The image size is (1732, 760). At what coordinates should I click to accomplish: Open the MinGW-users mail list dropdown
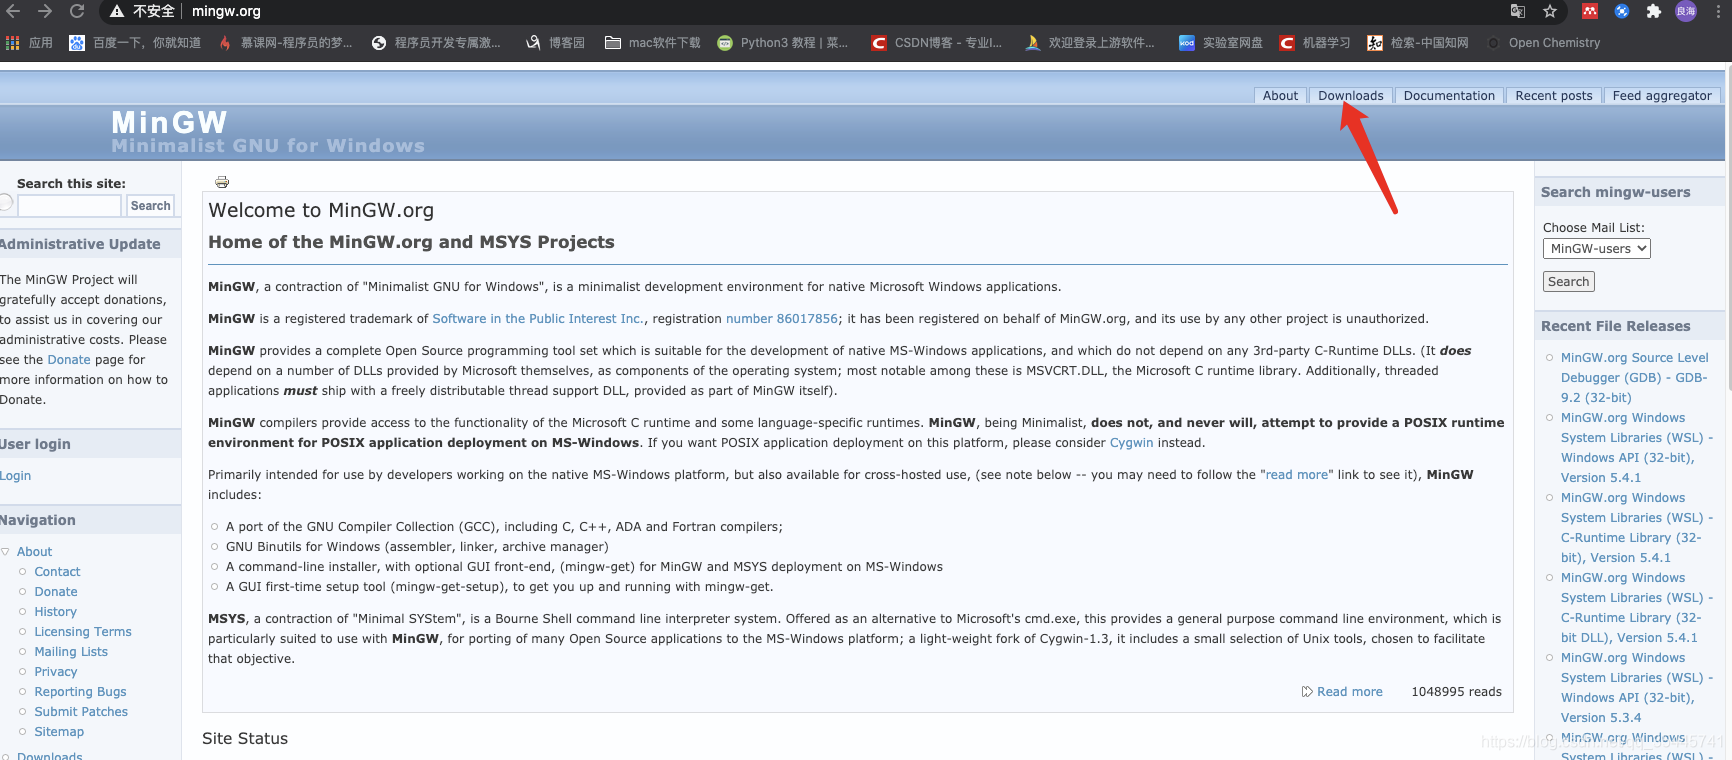(x=1596, y=248)
